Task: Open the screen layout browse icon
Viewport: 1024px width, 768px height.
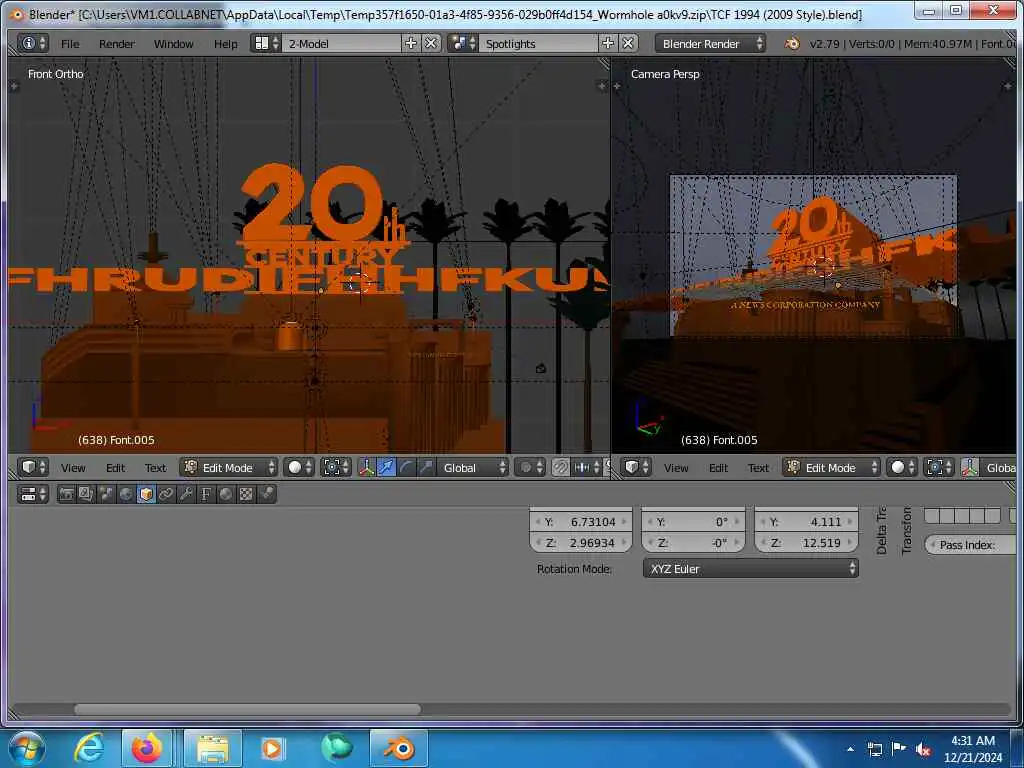Action: point(266,44)
